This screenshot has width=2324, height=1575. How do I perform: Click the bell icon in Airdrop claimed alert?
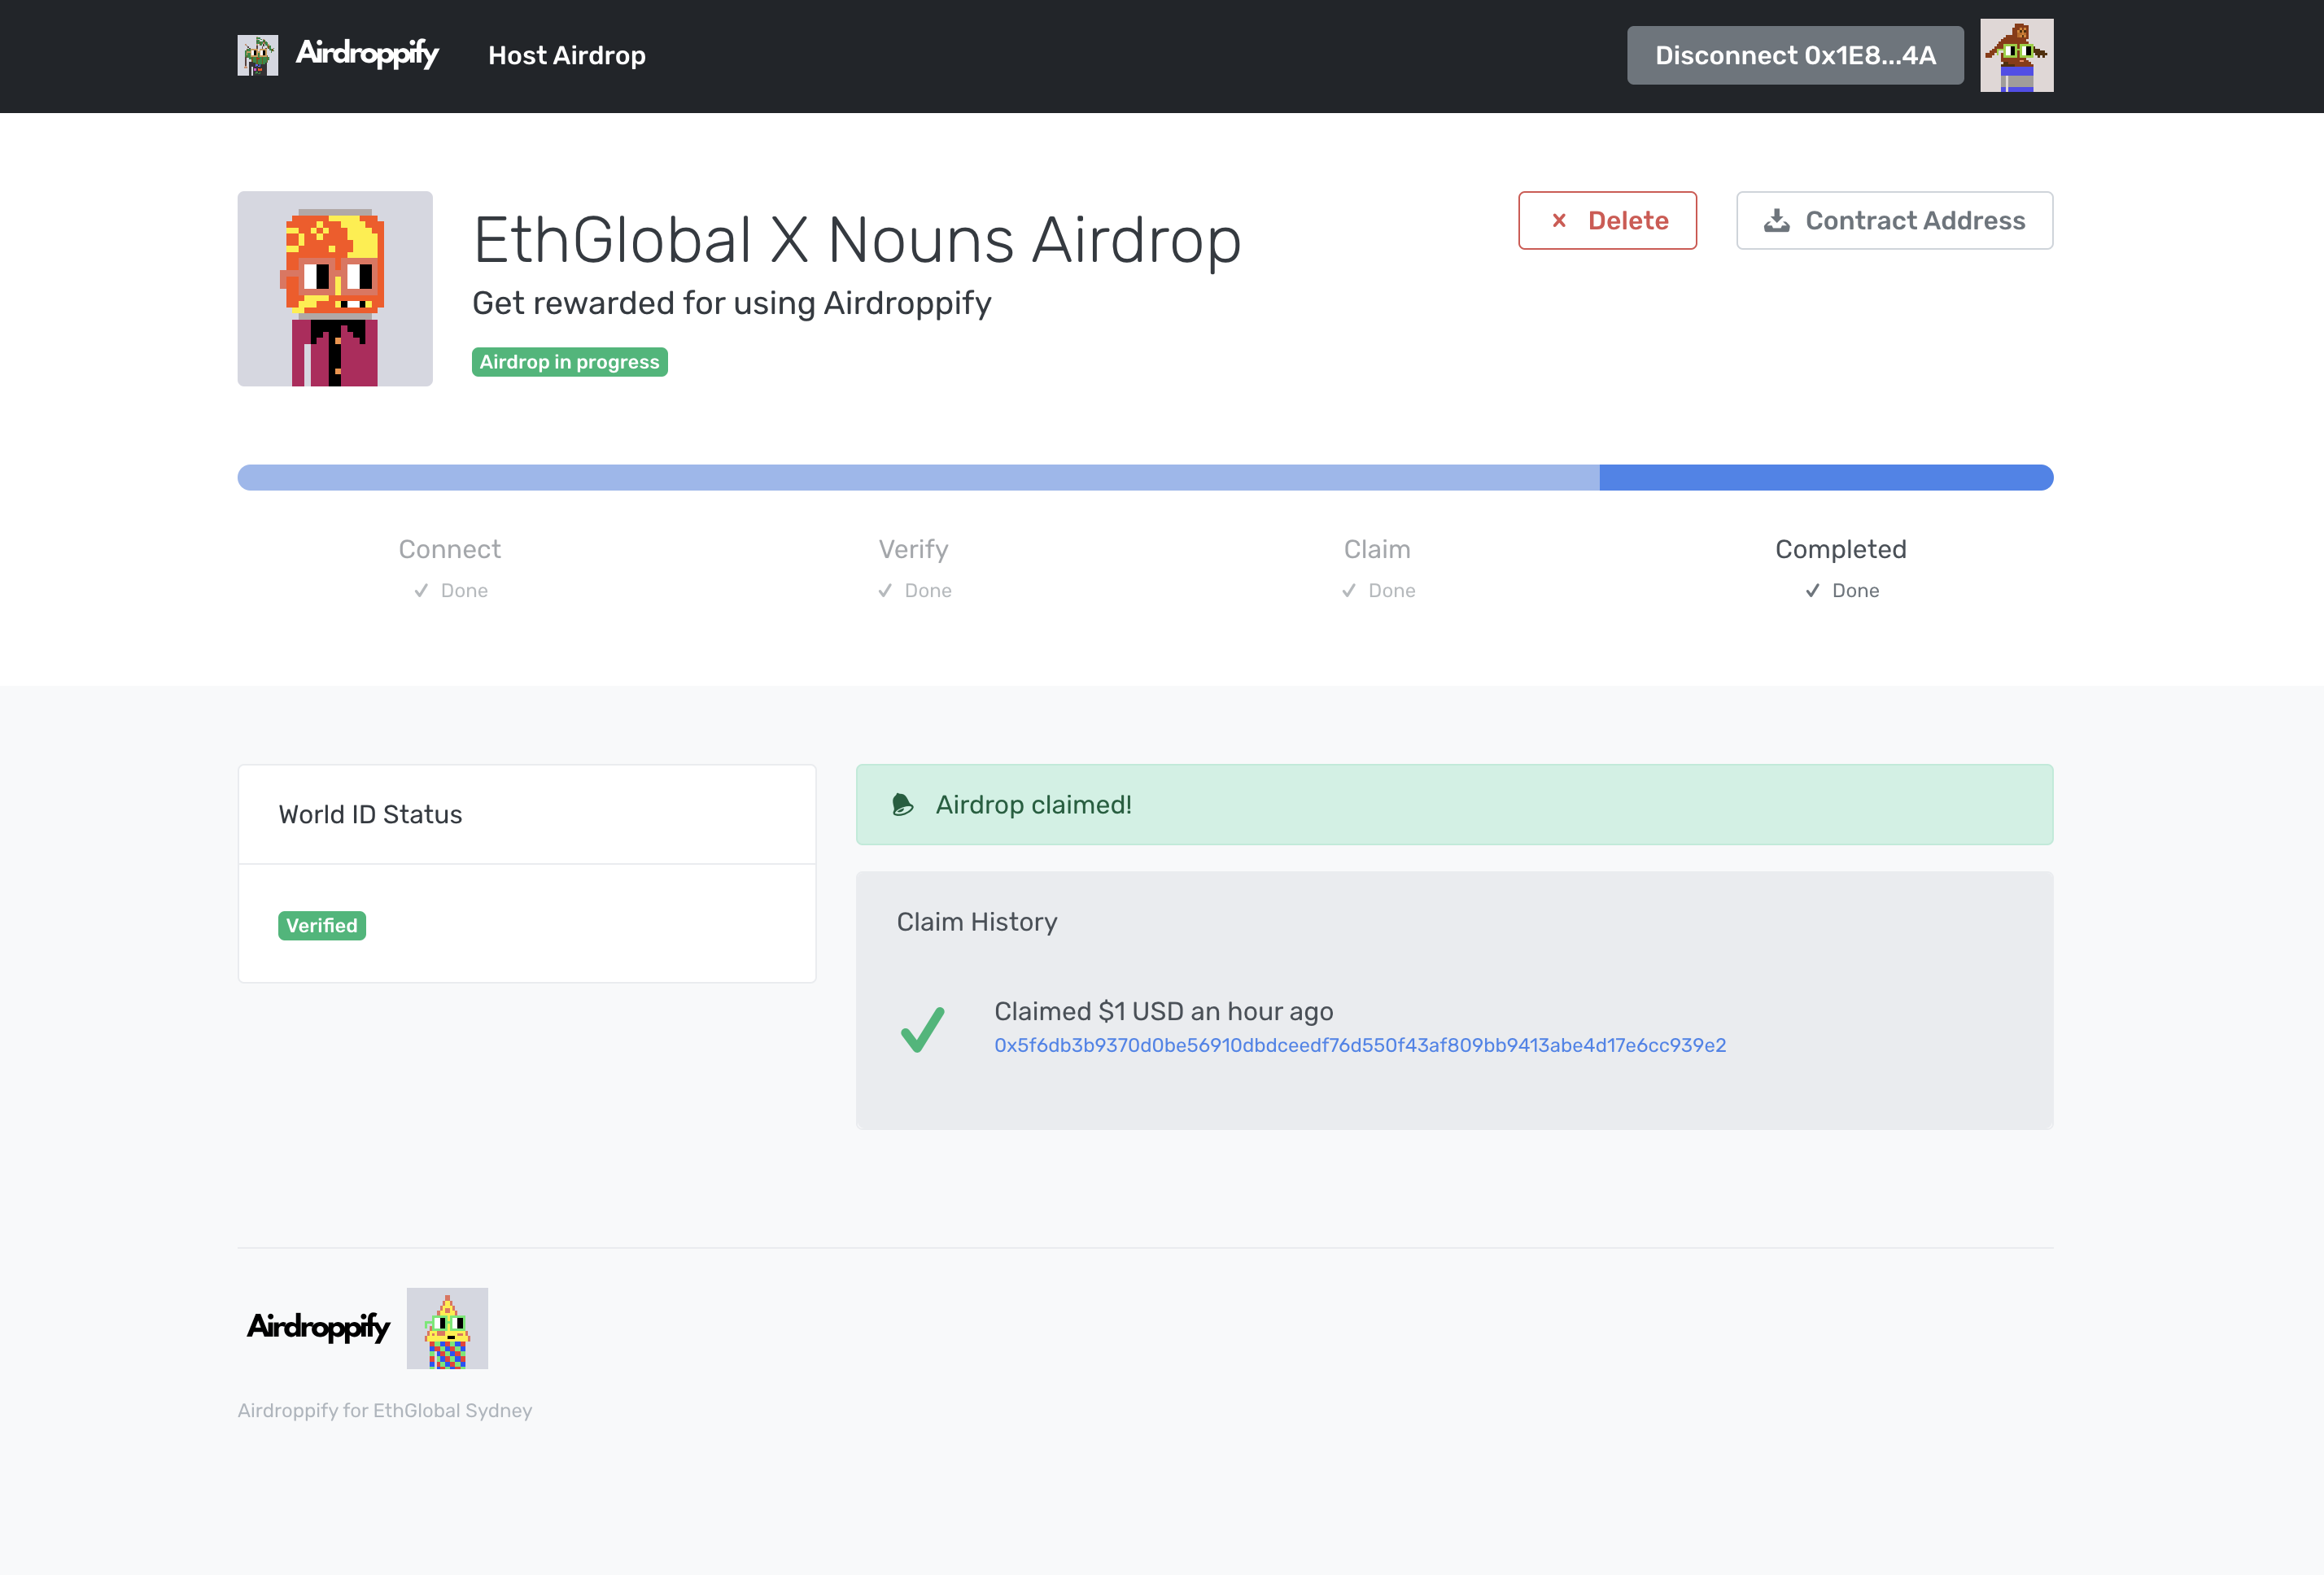(x=902, y=805)
